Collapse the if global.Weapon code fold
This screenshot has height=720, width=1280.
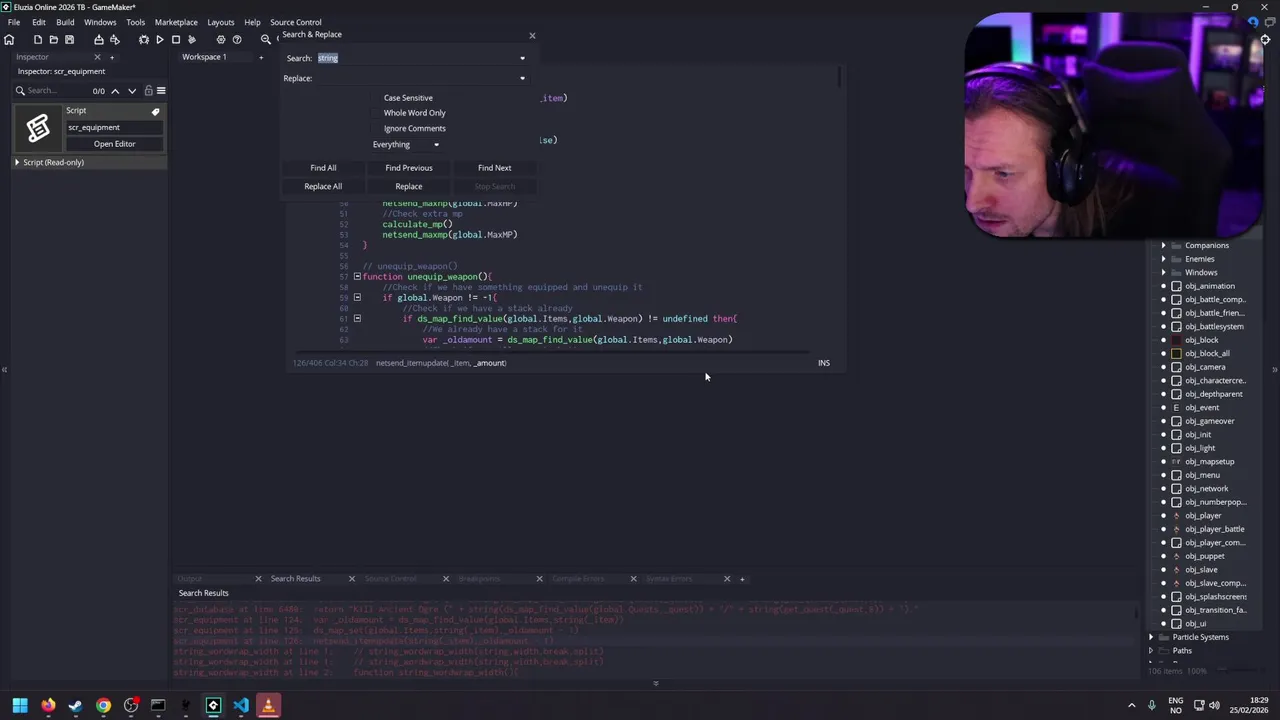pyautogui.click(x=357, y=297)
